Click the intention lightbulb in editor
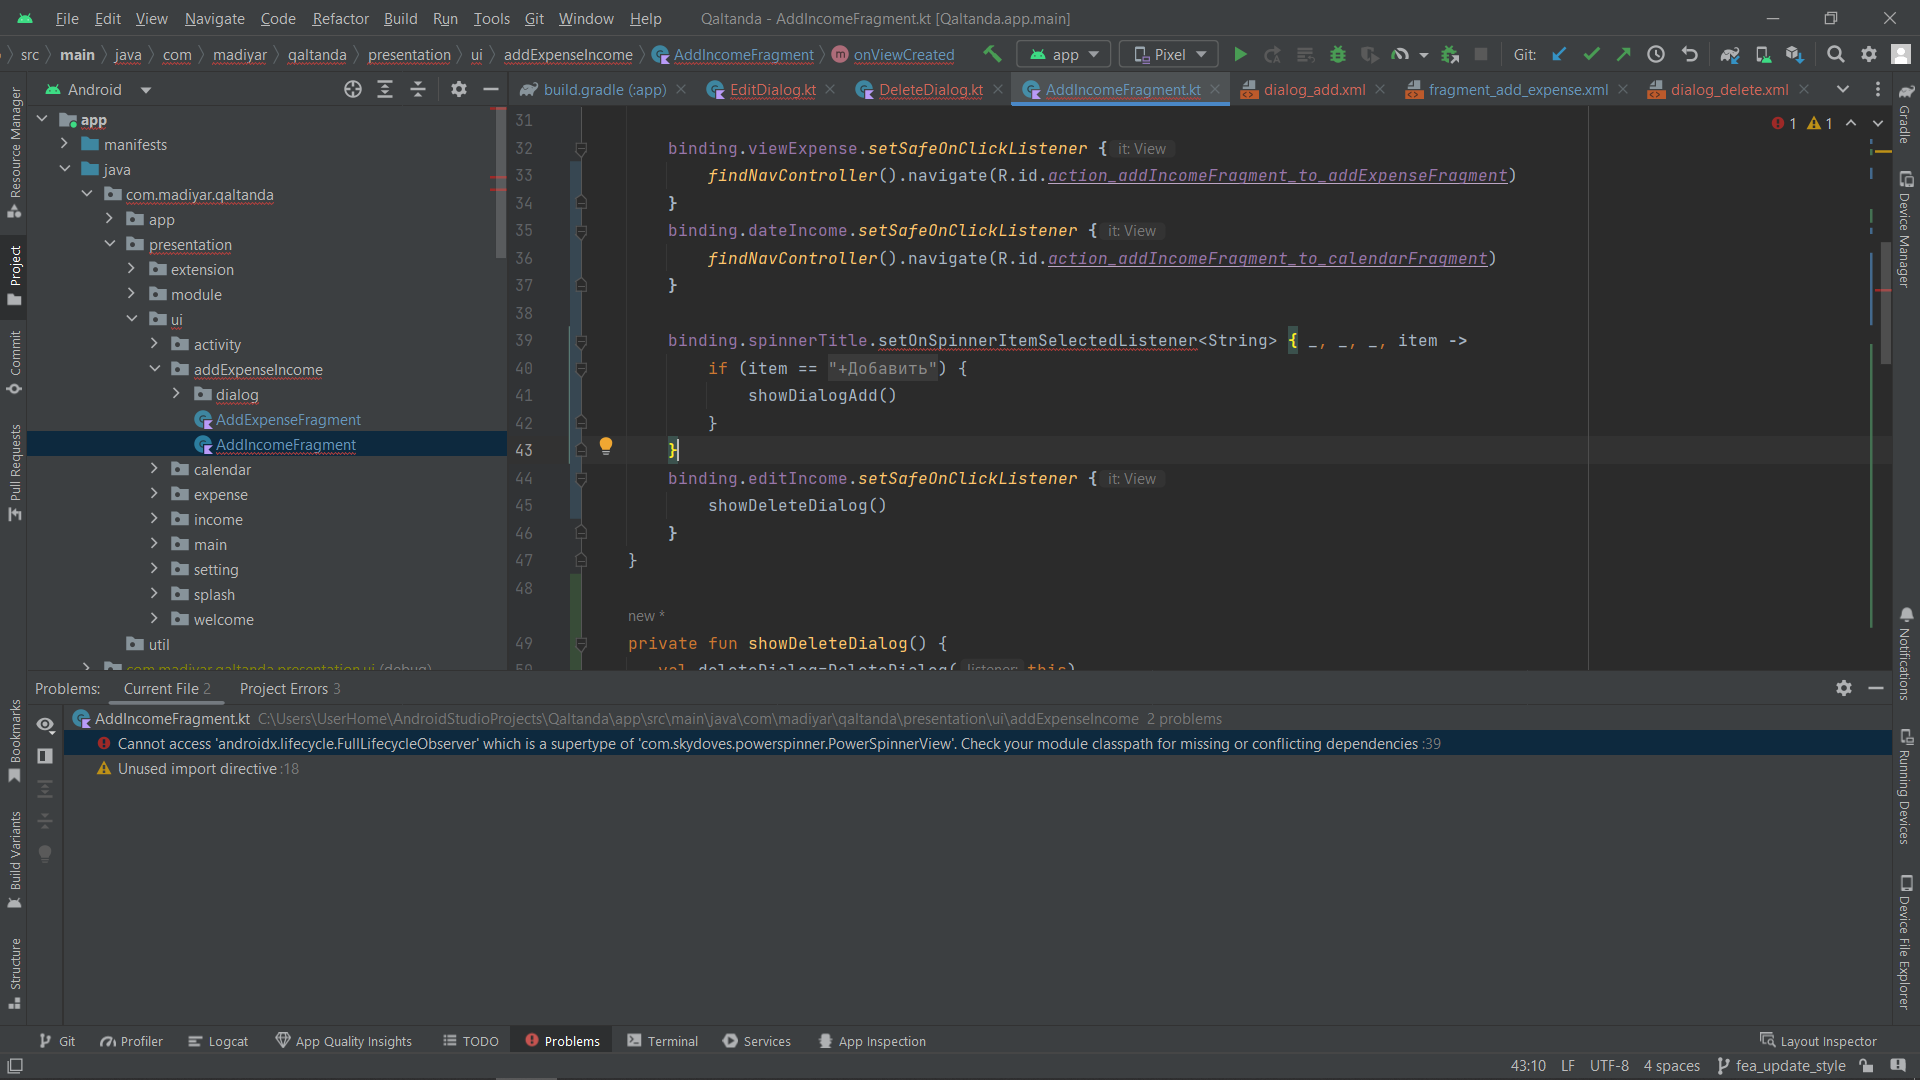 pyautogui.click(x=605, y=446)
